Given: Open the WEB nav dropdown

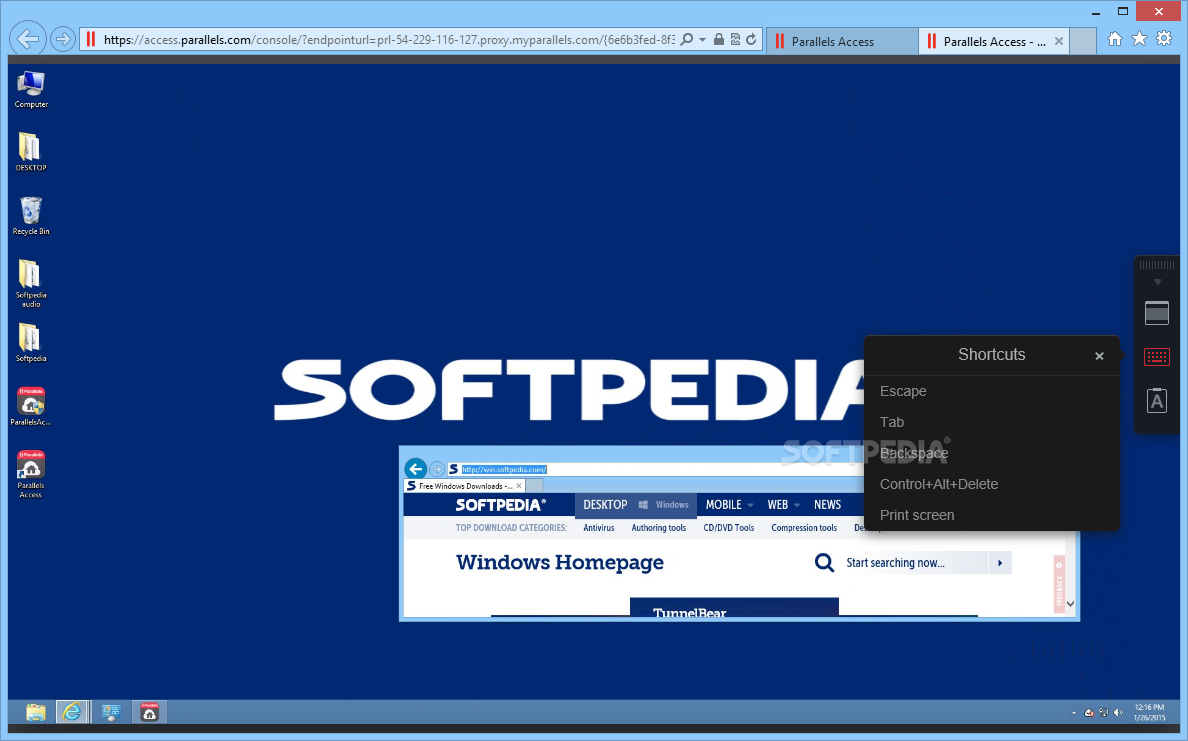Looking at the screenshot, I should point(783,505).
